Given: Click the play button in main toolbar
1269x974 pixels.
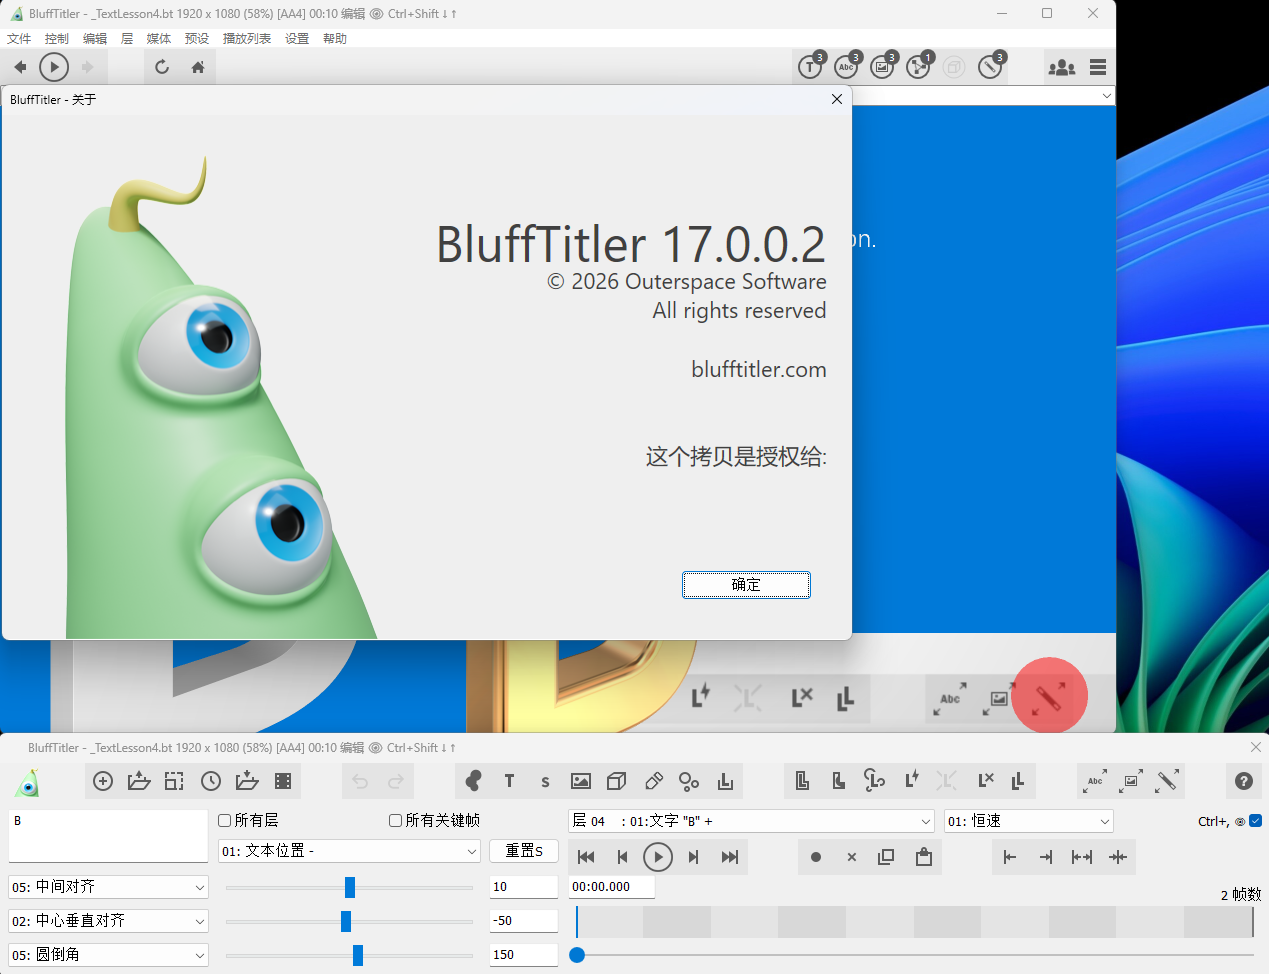Looking at the screenshot, I should pos(54,67).
